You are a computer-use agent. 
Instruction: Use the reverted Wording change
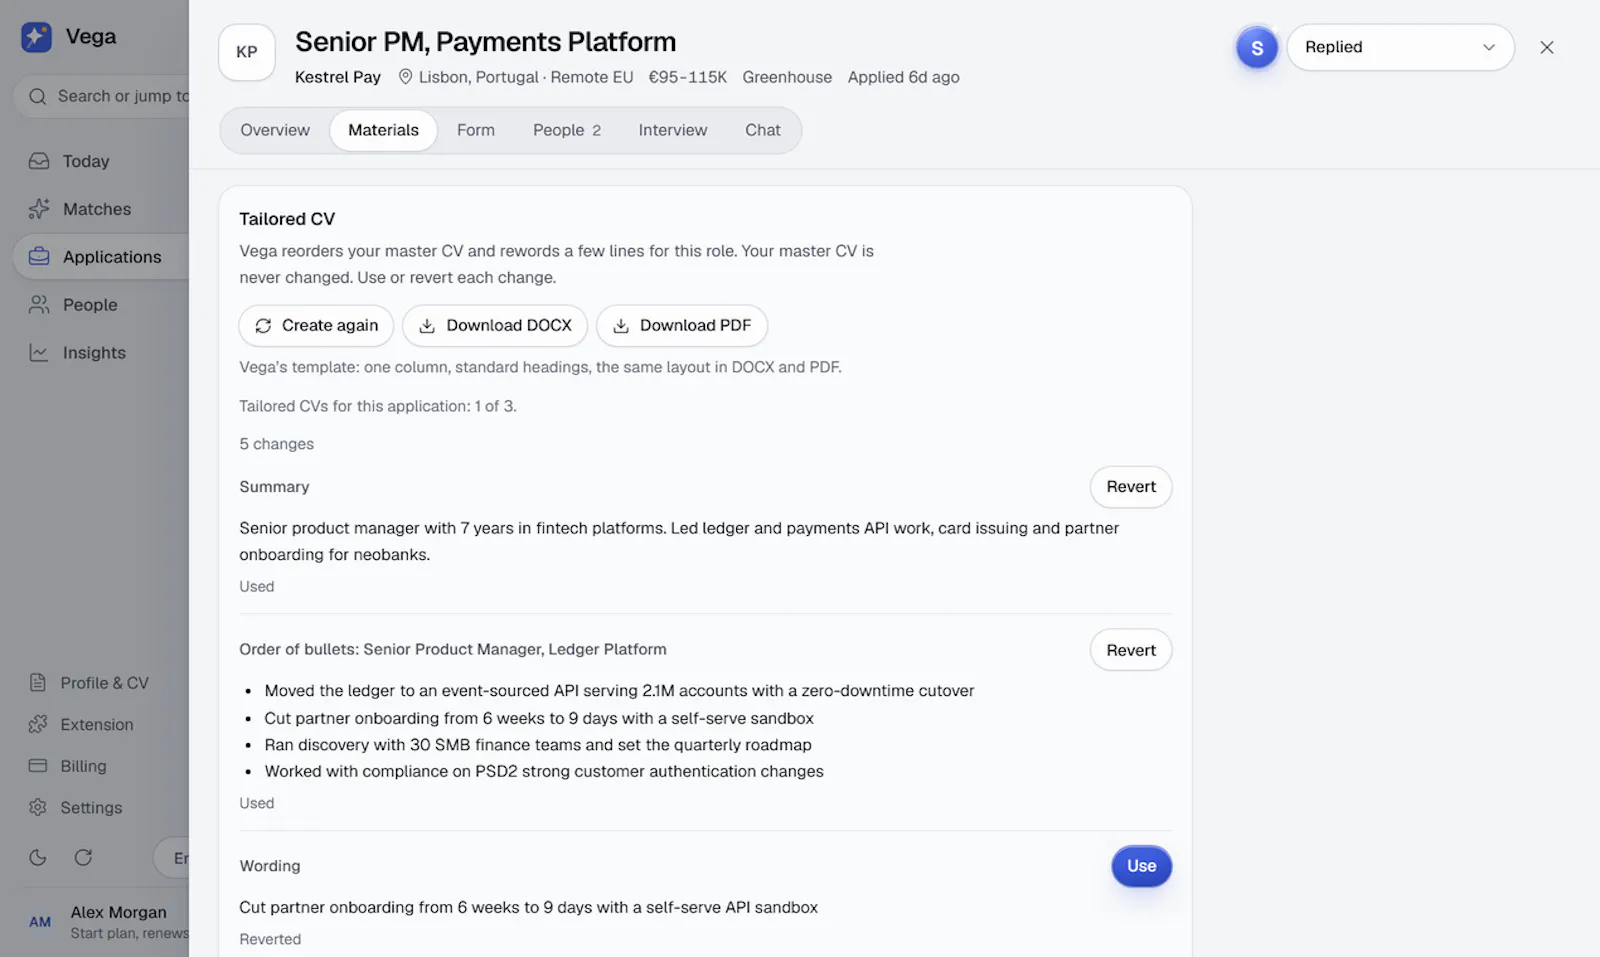tap(1141, 866)
